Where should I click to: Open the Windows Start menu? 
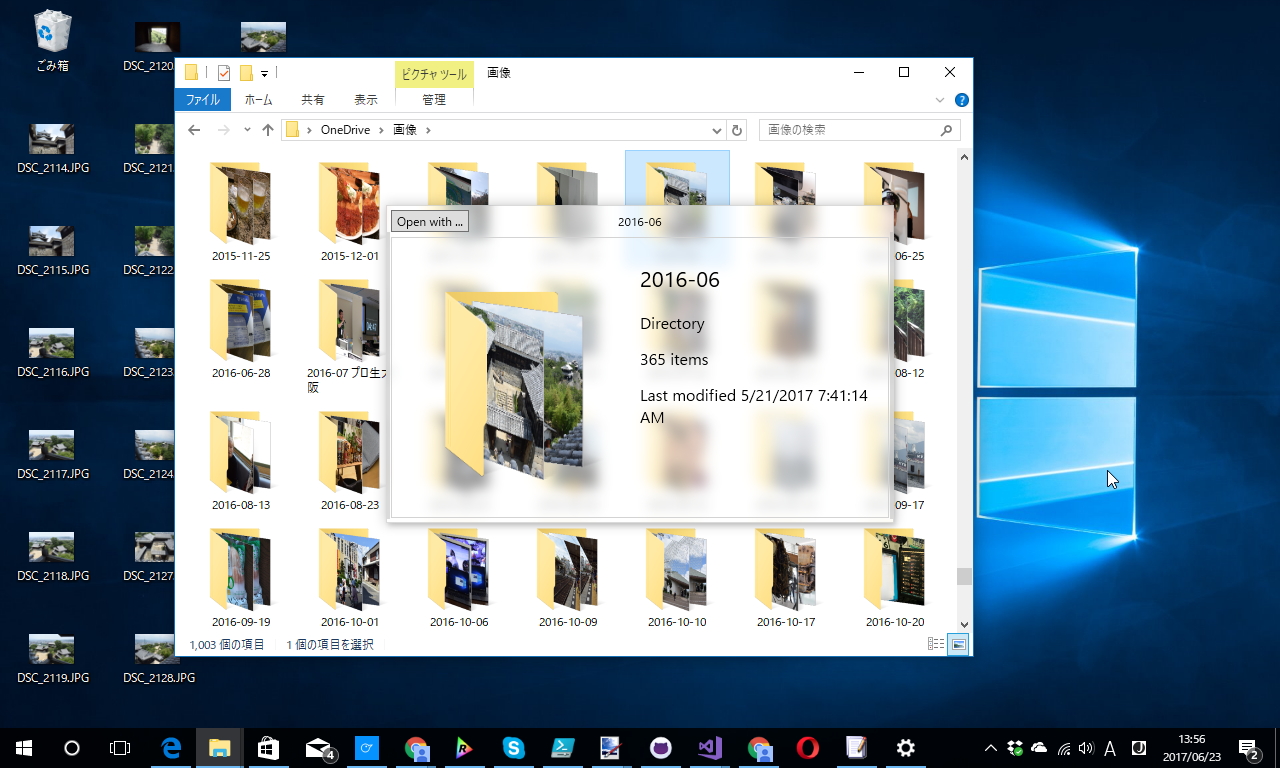click(24, 748)
